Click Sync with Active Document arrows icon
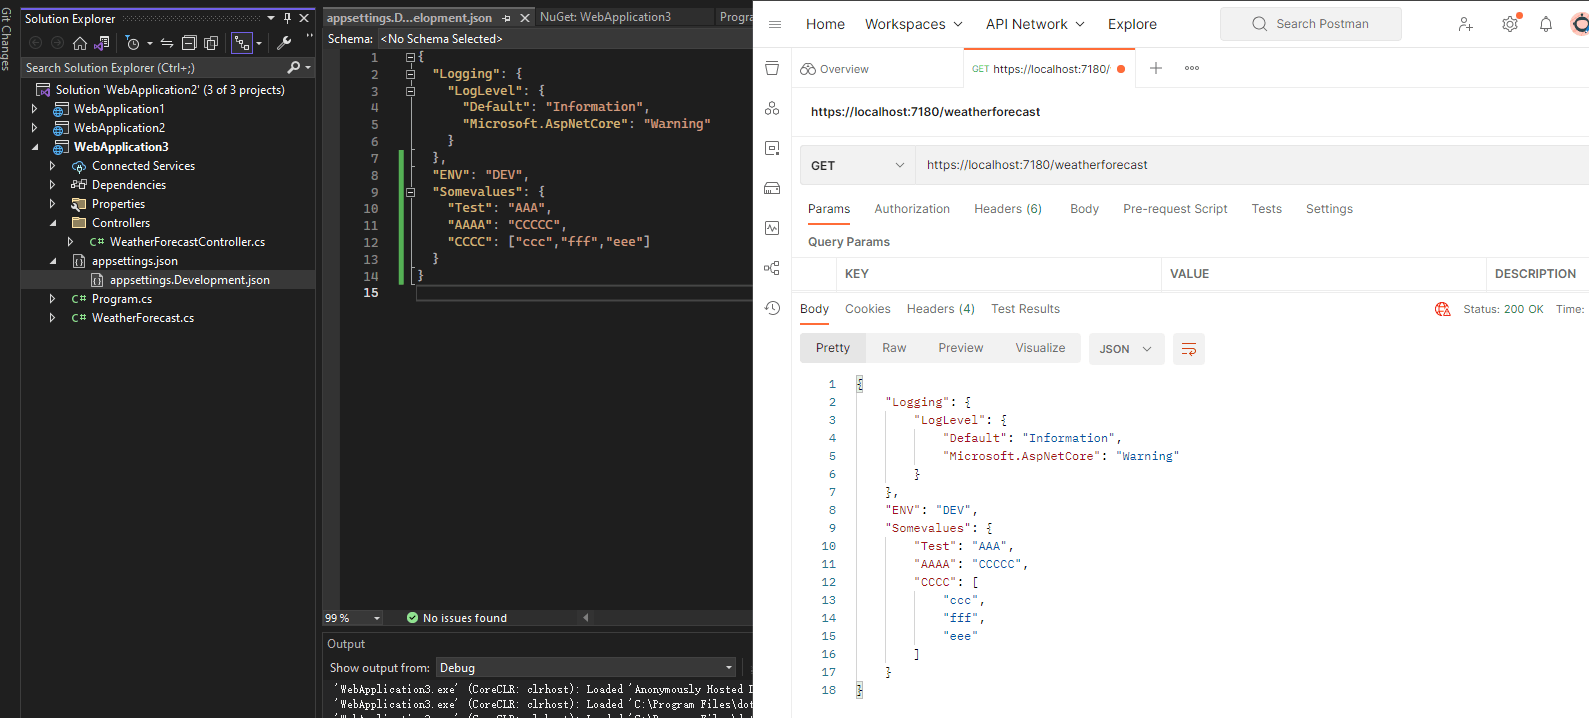The image size is (1589, 718). tap(167, 43)
